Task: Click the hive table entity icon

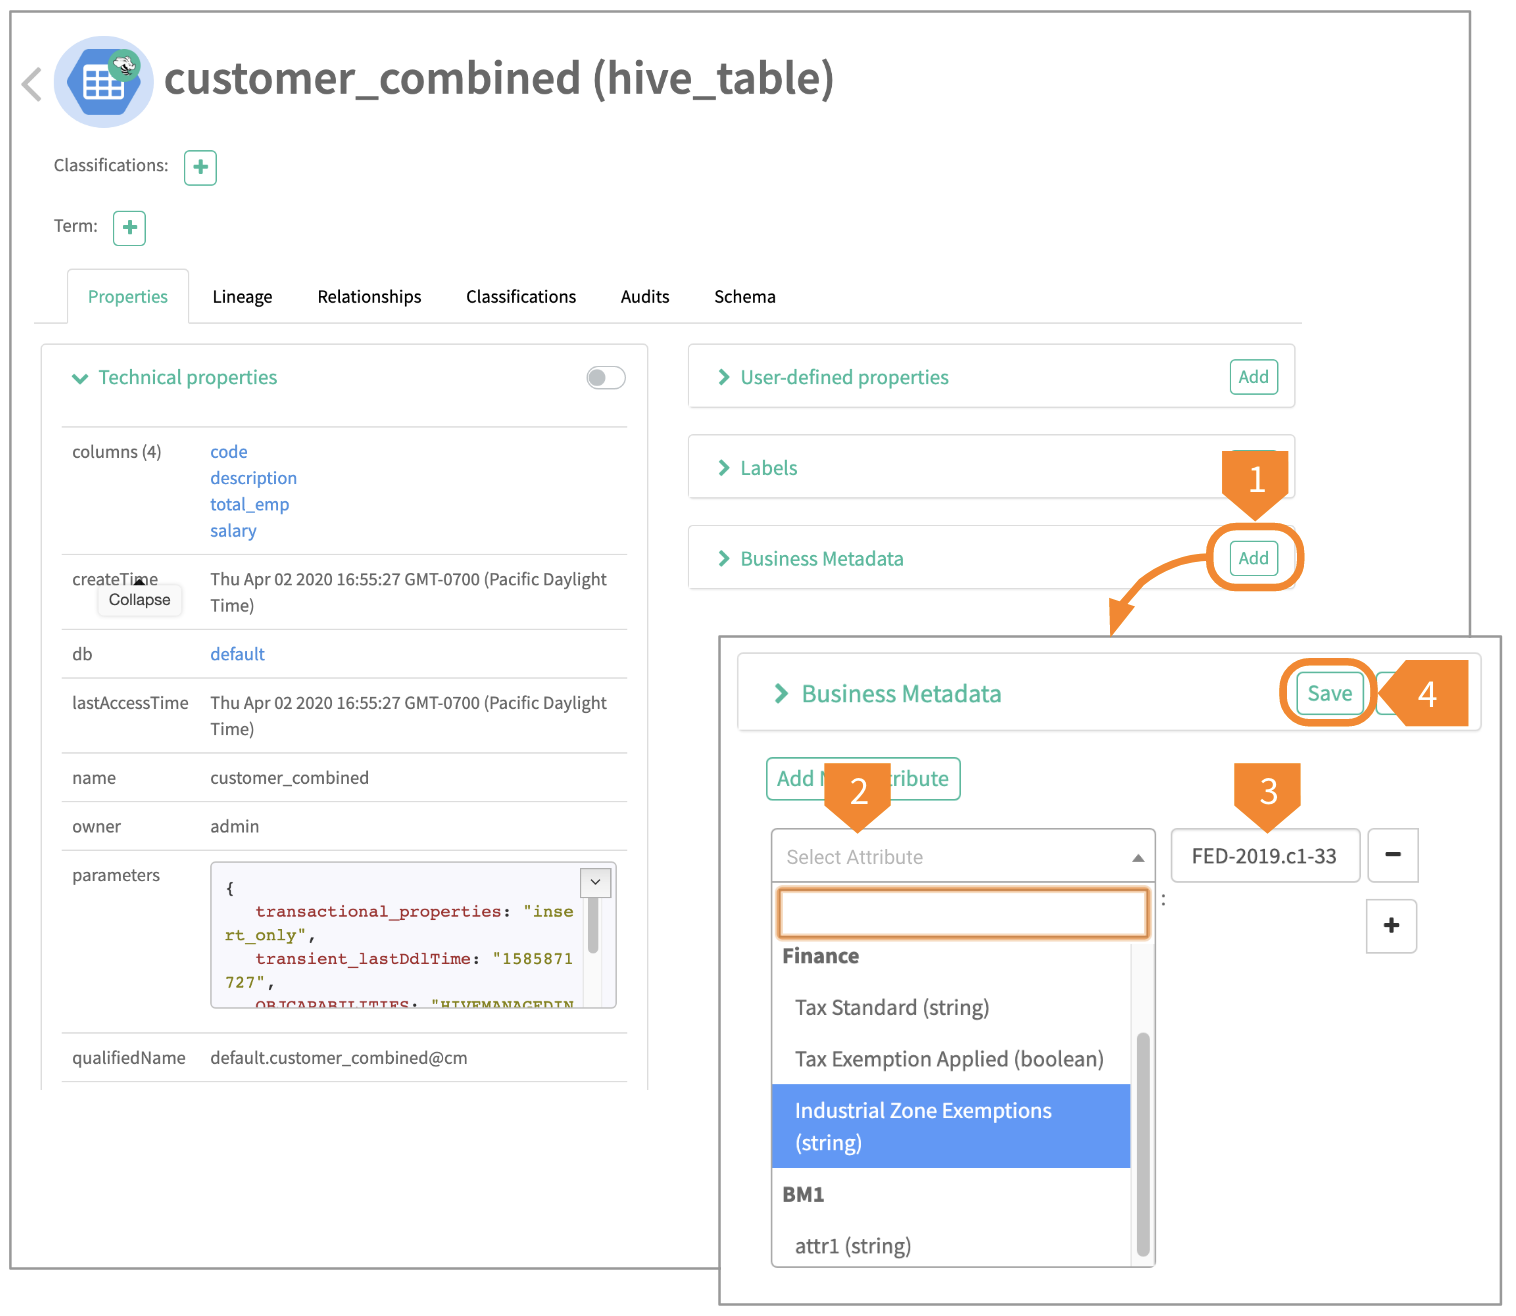Action: [104, 82]
